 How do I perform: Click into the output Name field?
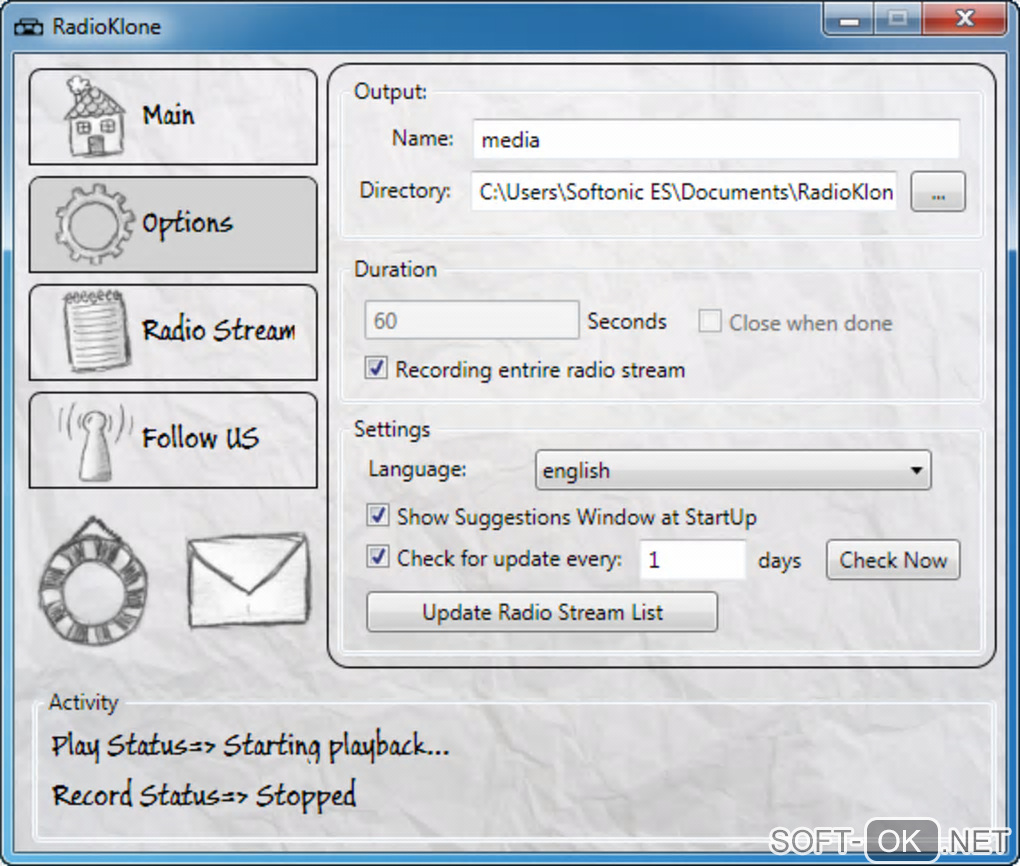716,139
